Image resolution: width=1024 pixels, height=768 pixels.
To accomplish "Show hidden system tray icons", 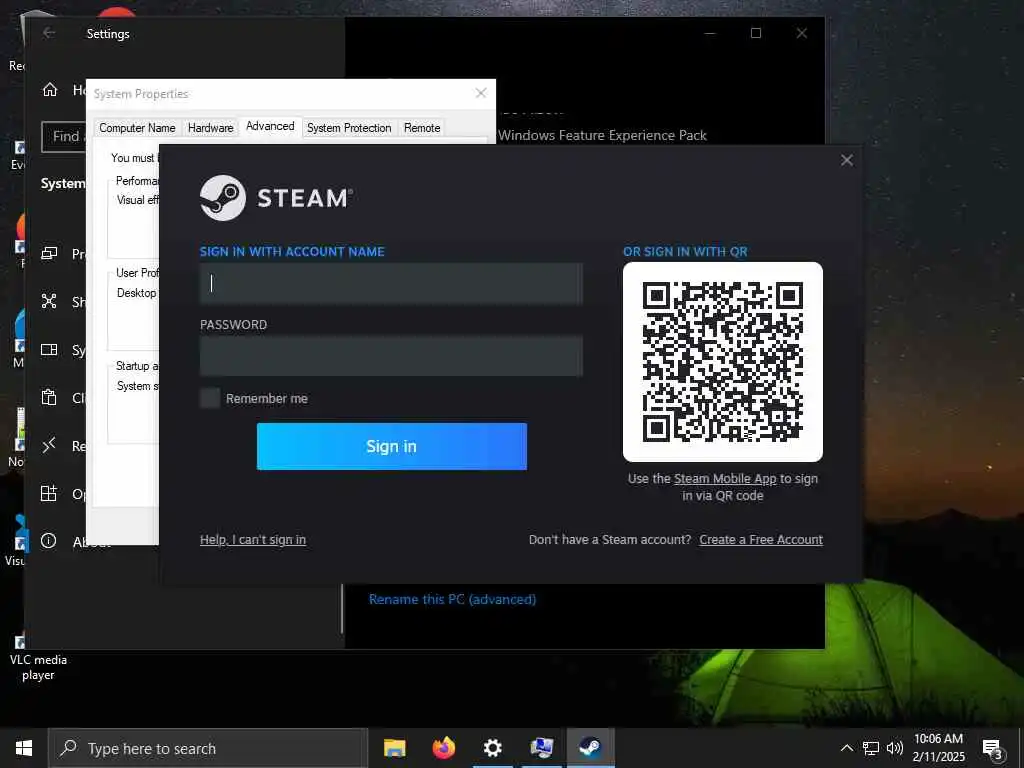I will 846,748.
